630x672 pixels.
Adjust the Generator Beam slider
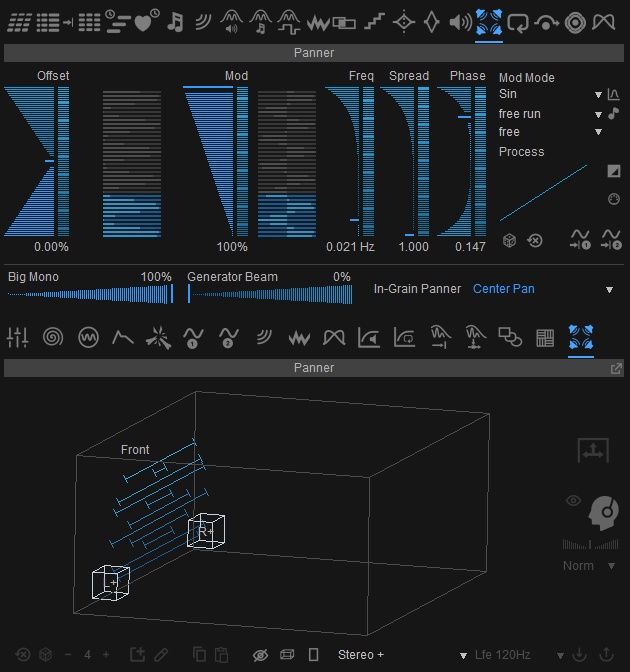click(x=270, y=294)
